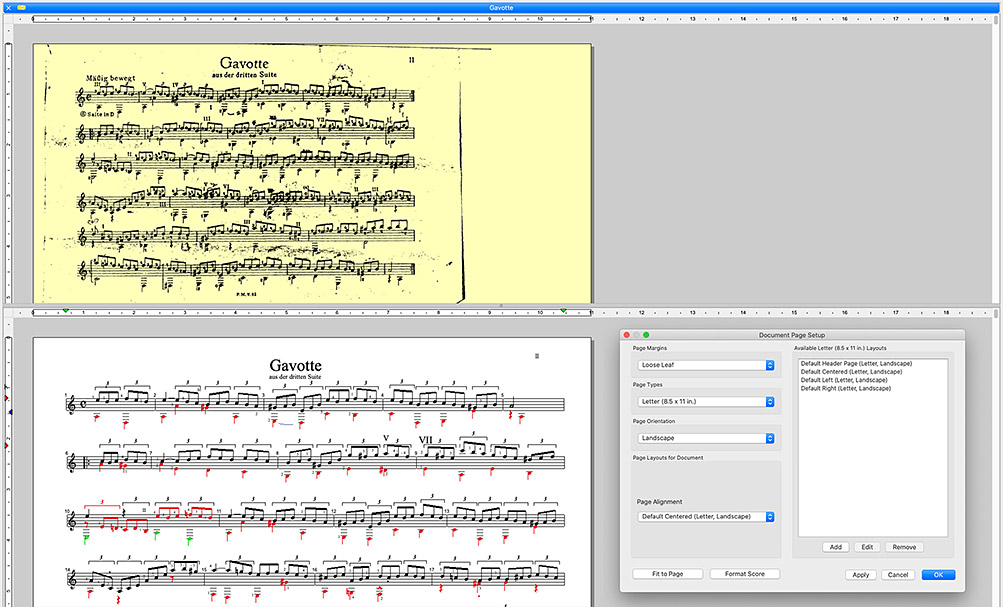Click the Gavotte title in the lower white score
The width and height of the screenshot is (1003, 607).
(295, 365)
